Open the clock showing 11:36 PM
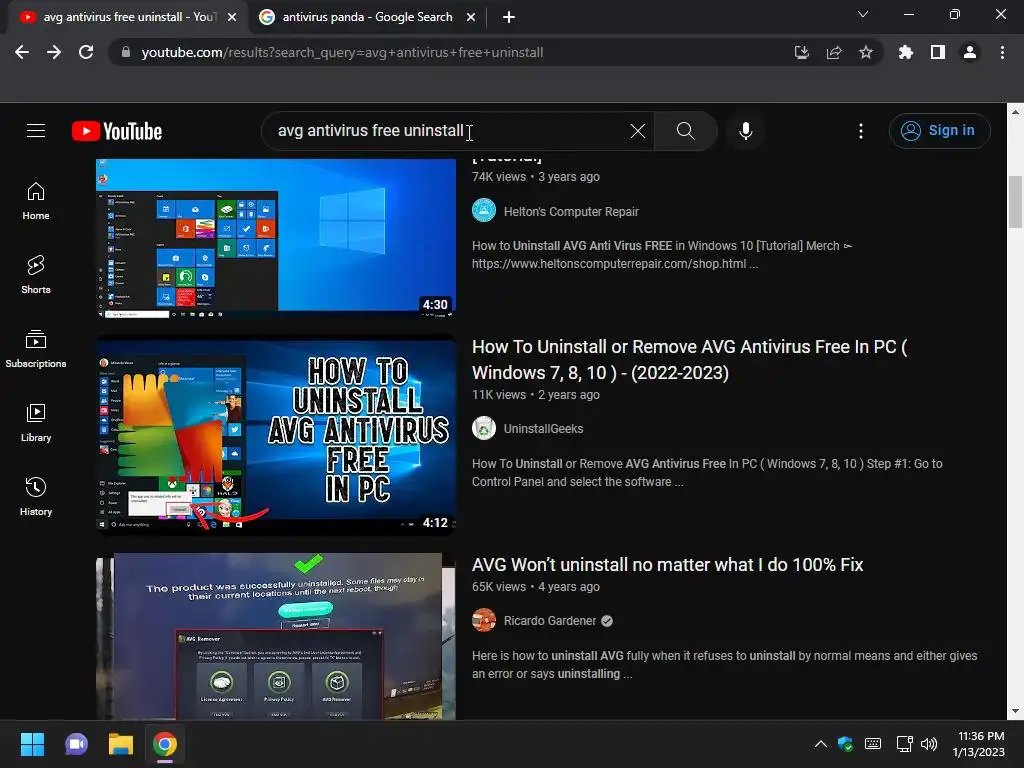1024x768 pixels. 979,744
